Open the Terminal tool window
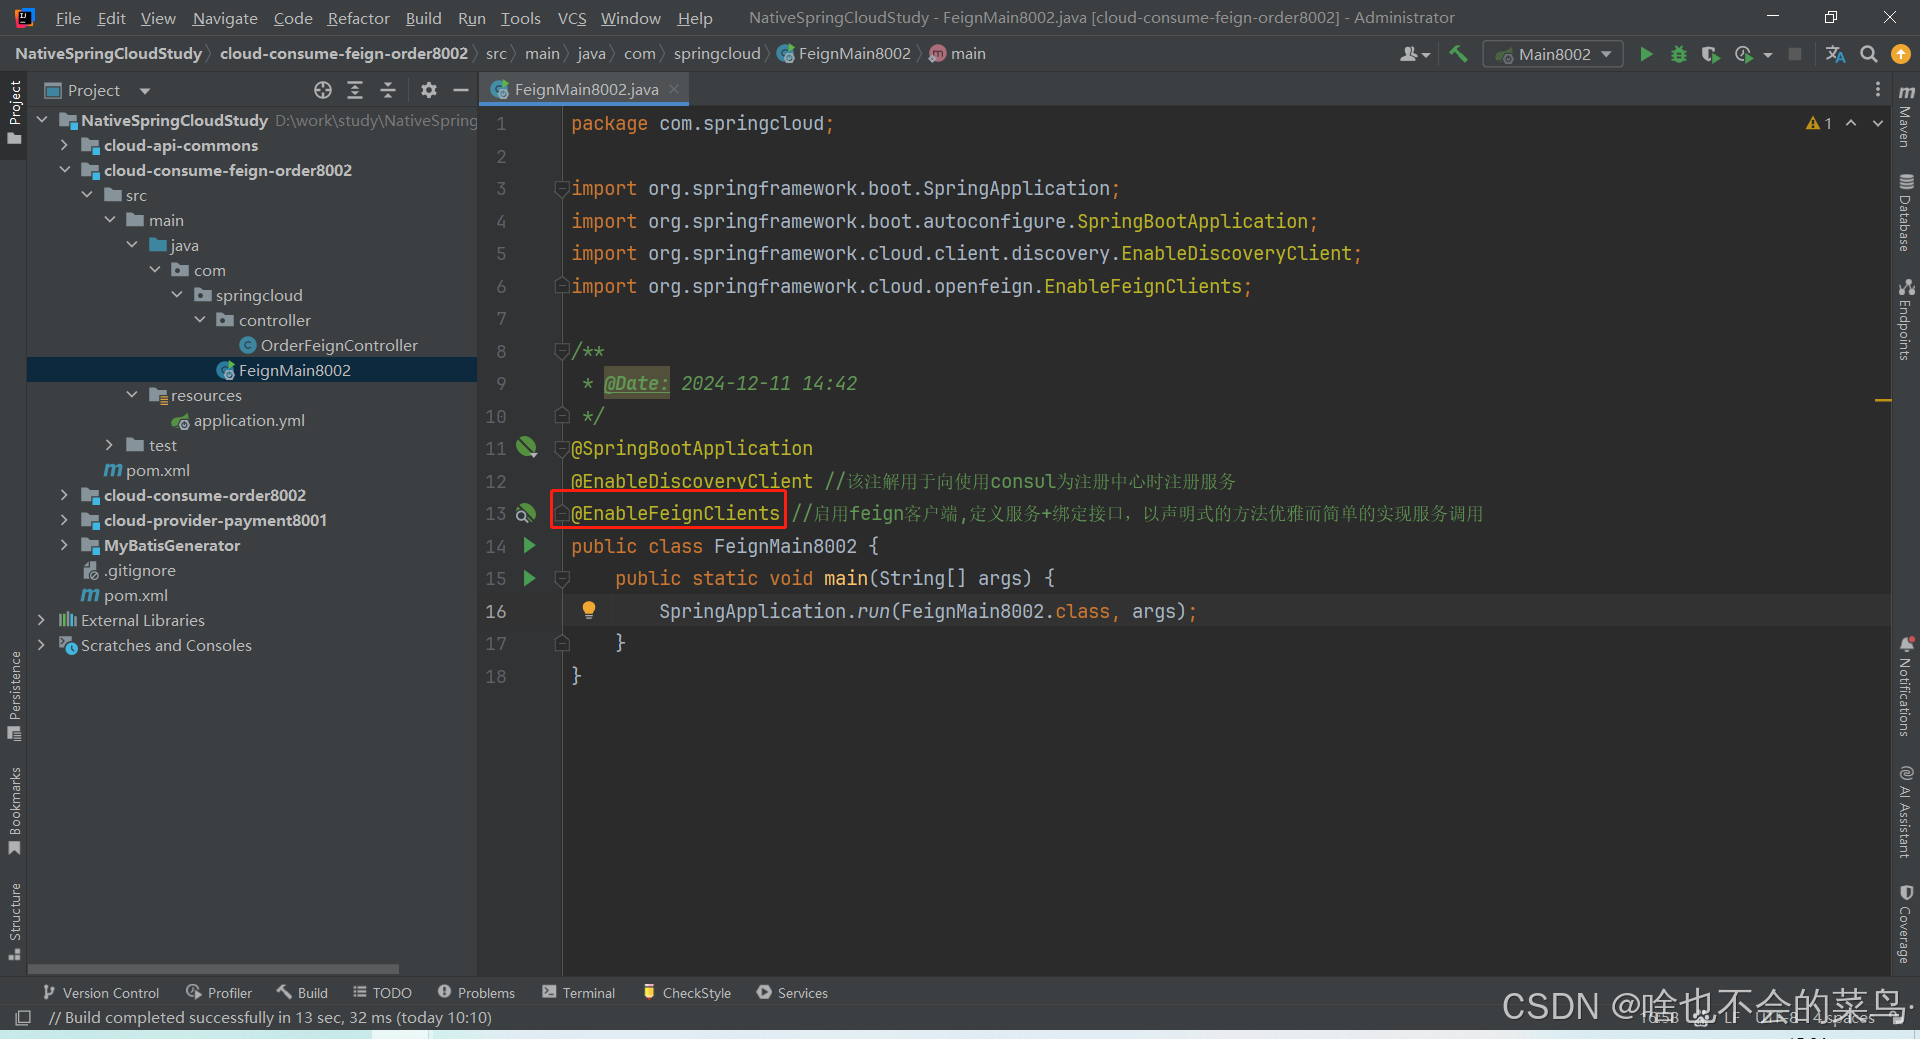1920x1039 pixels. point(578,992)
